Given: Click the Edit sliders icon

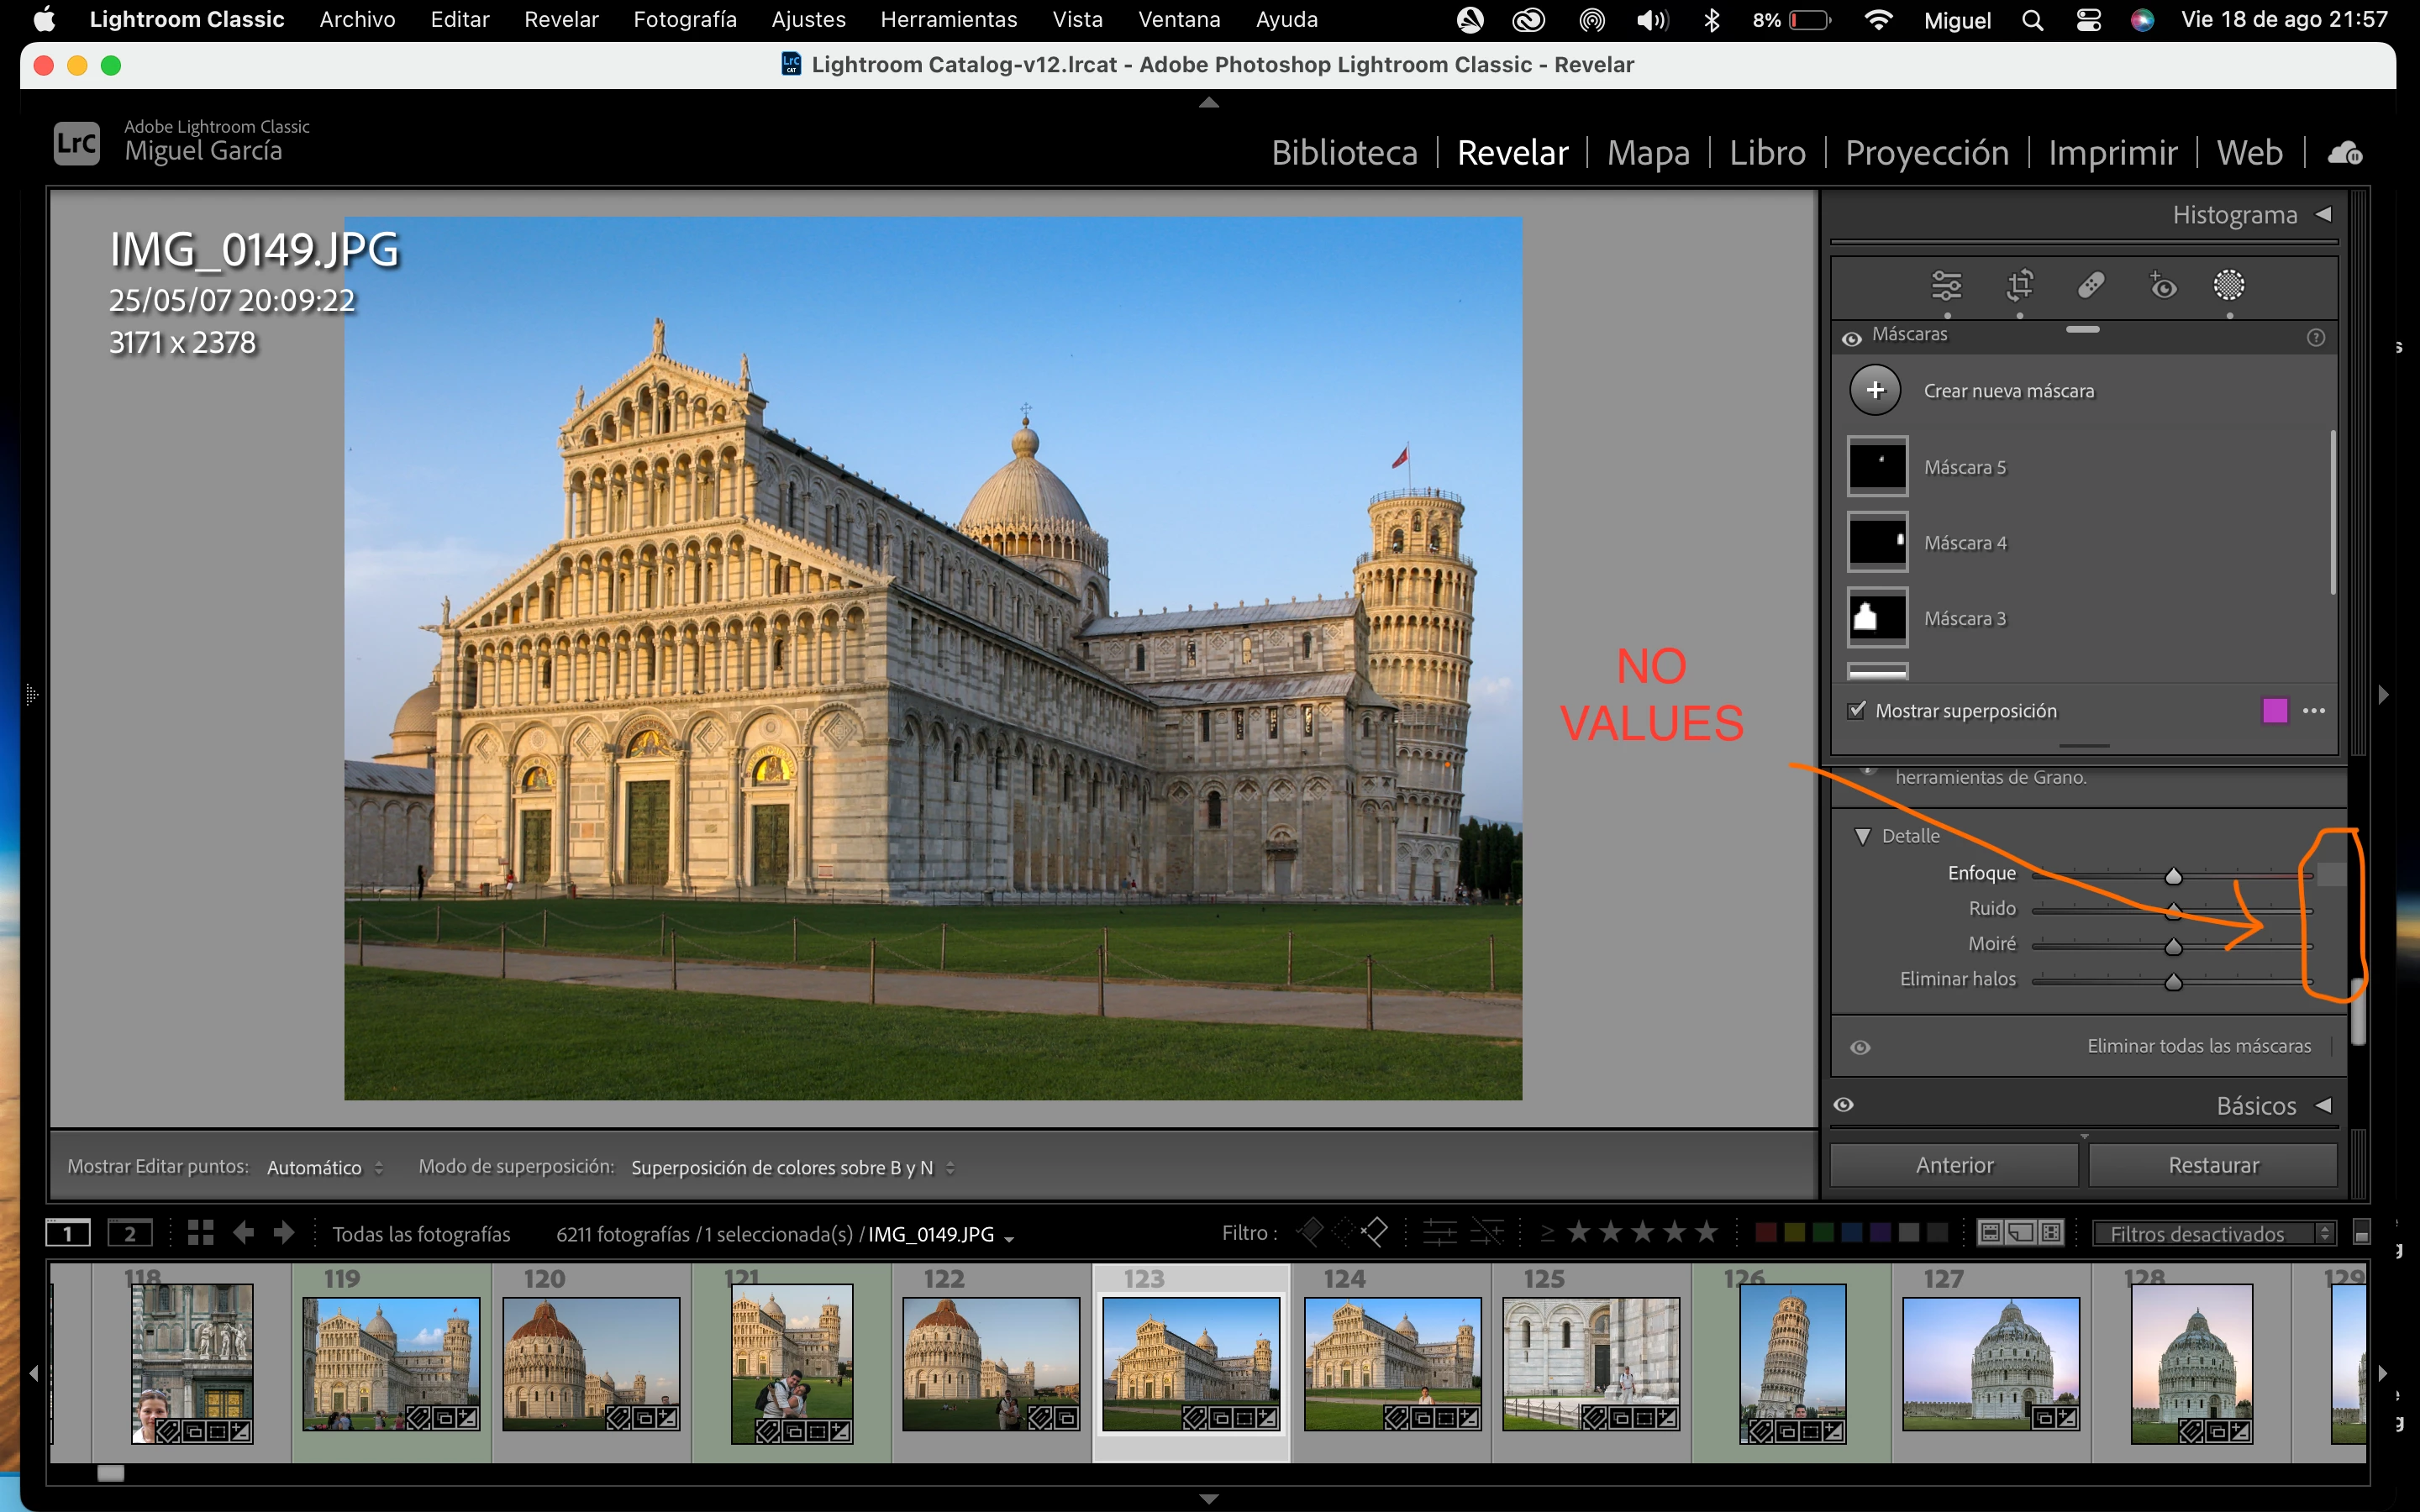Looking at the screenshot, I should coord(1946,286).
